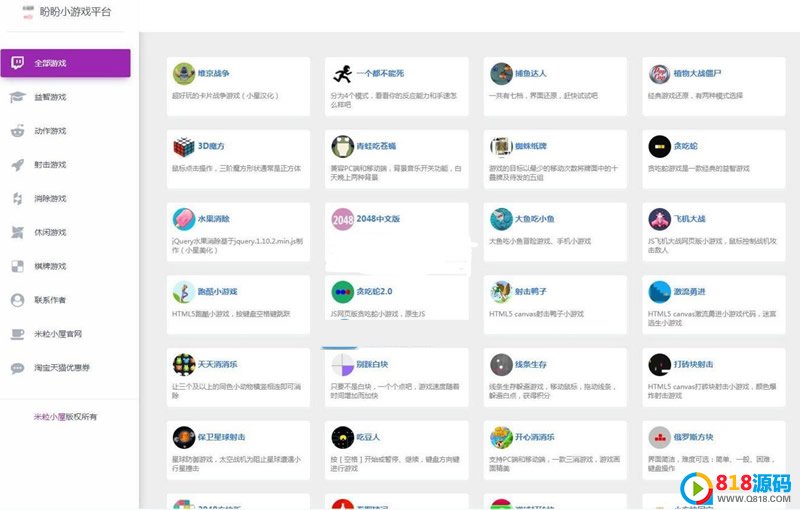This screenshot has width=800, height=510.
Task: Select the 动作游戏 sidebar icon
Action: (x=17, y=131)
